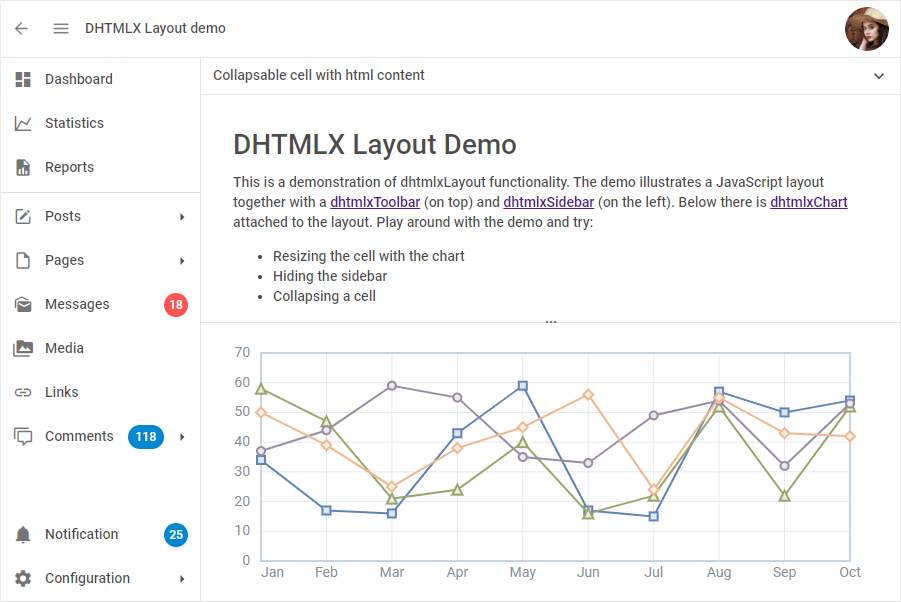Click the Pages file icon
901x602 pixels.
pyautogui.click(x=23, y=261)
